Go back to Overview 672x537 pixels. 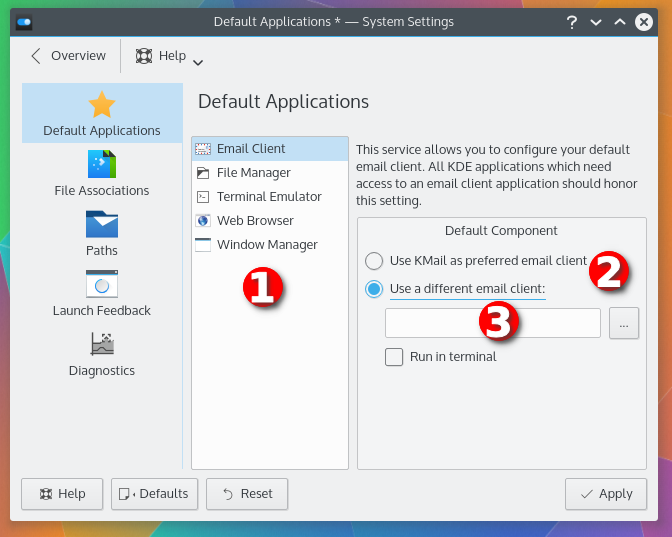pos(68,56)
